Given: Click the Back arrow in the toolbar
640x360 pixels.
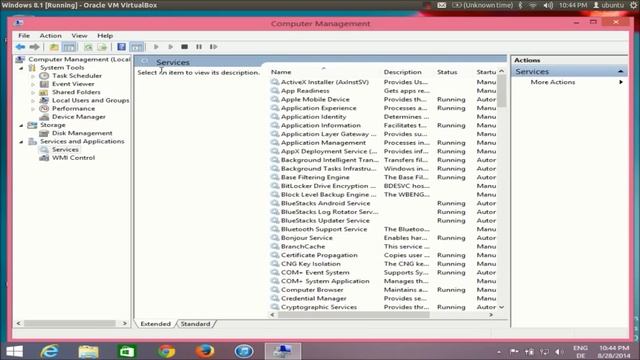Looking at the screenshot, I should pyautogui.click(x=20, y=47).
